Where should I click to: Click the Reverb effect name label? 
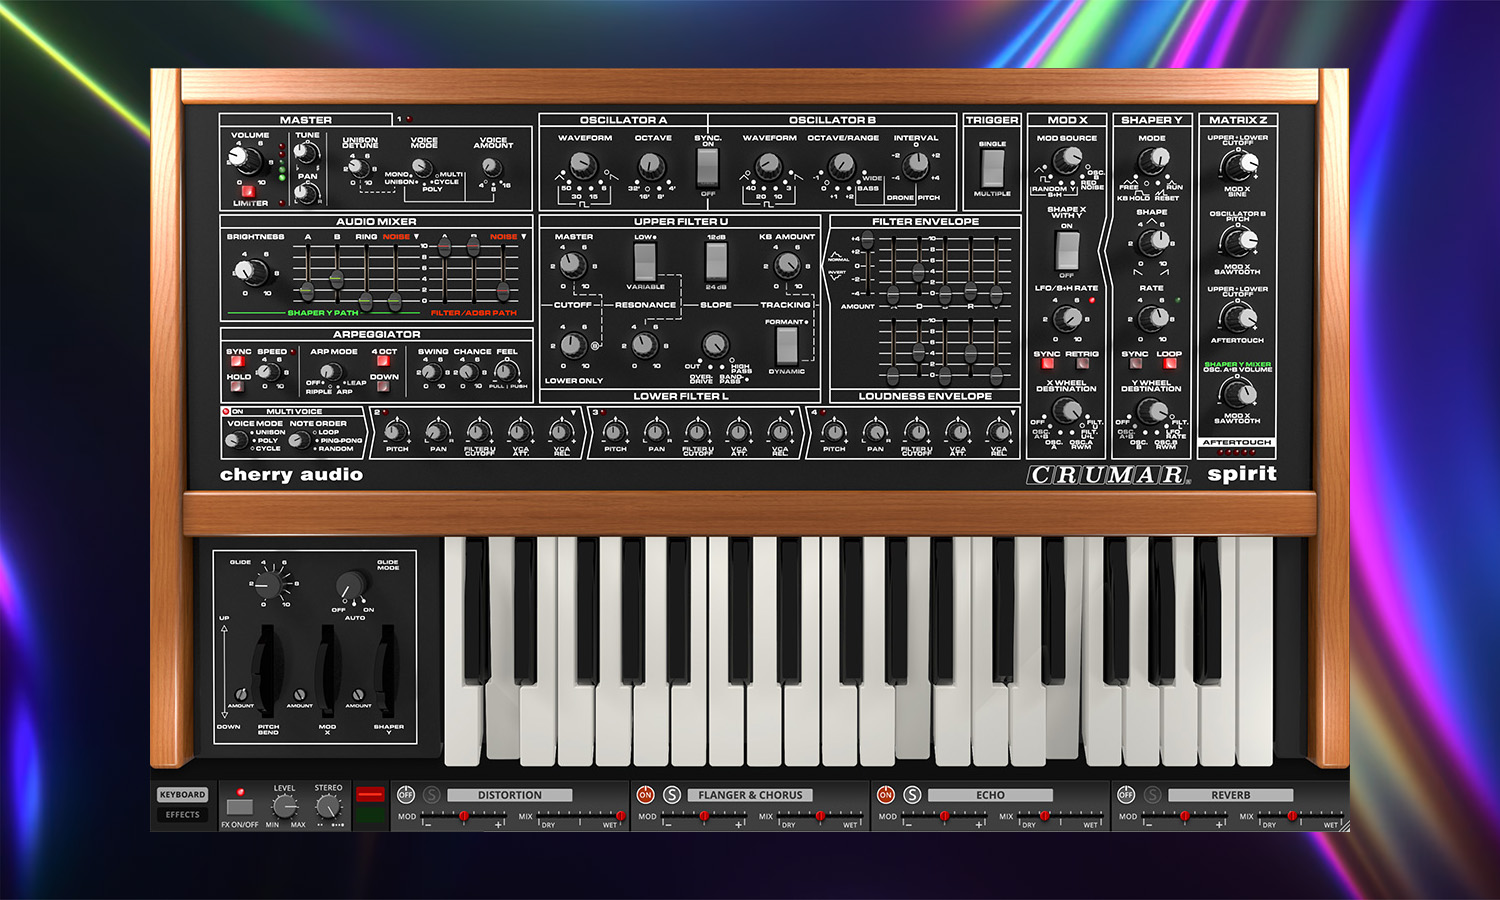(x=1230, y=795)
